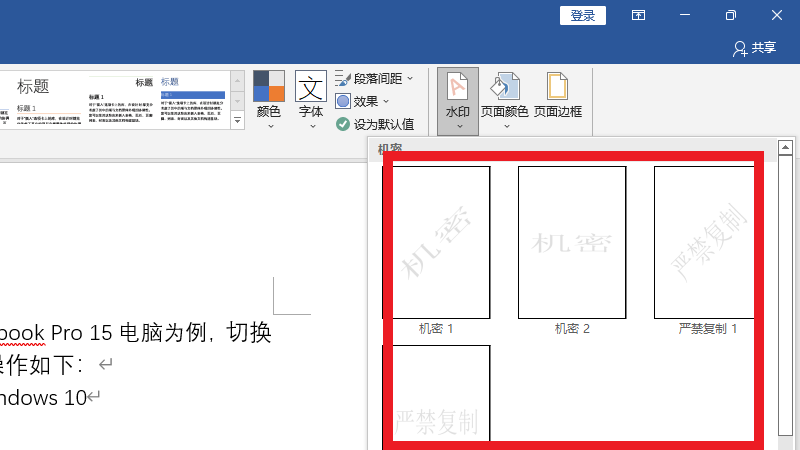The image size is (800, 450).
Task: Open 页面边框 (Page Borders) dialog
Action: [x=557, y=88]
